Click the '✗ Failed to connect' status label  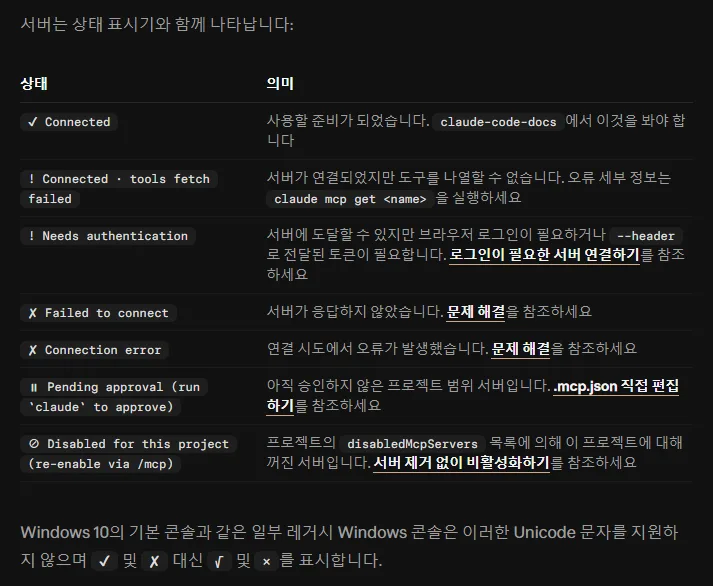[x=98, y=313]
